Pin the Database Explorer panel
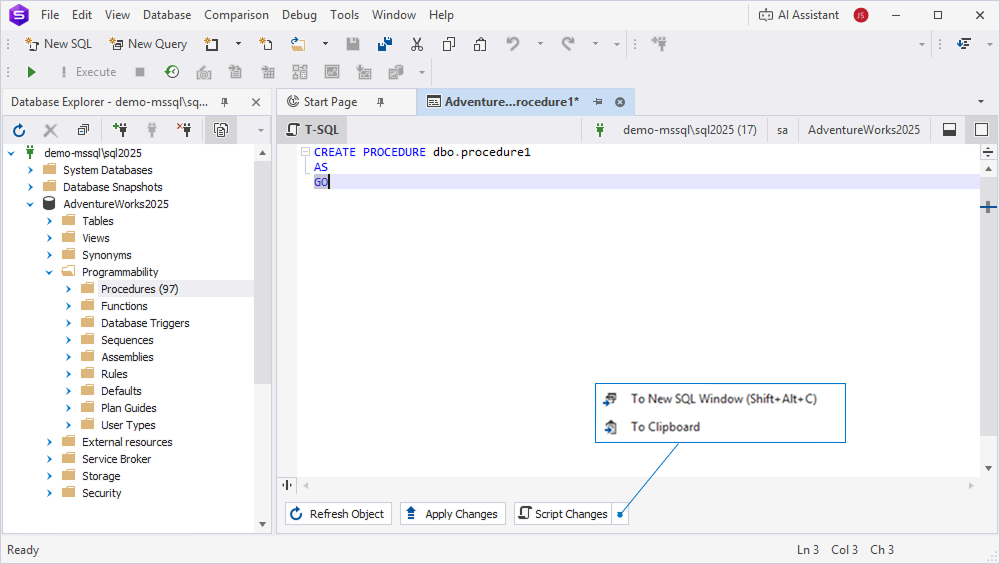Viewport: 1000px width, 564px height. tap(224, 102)
